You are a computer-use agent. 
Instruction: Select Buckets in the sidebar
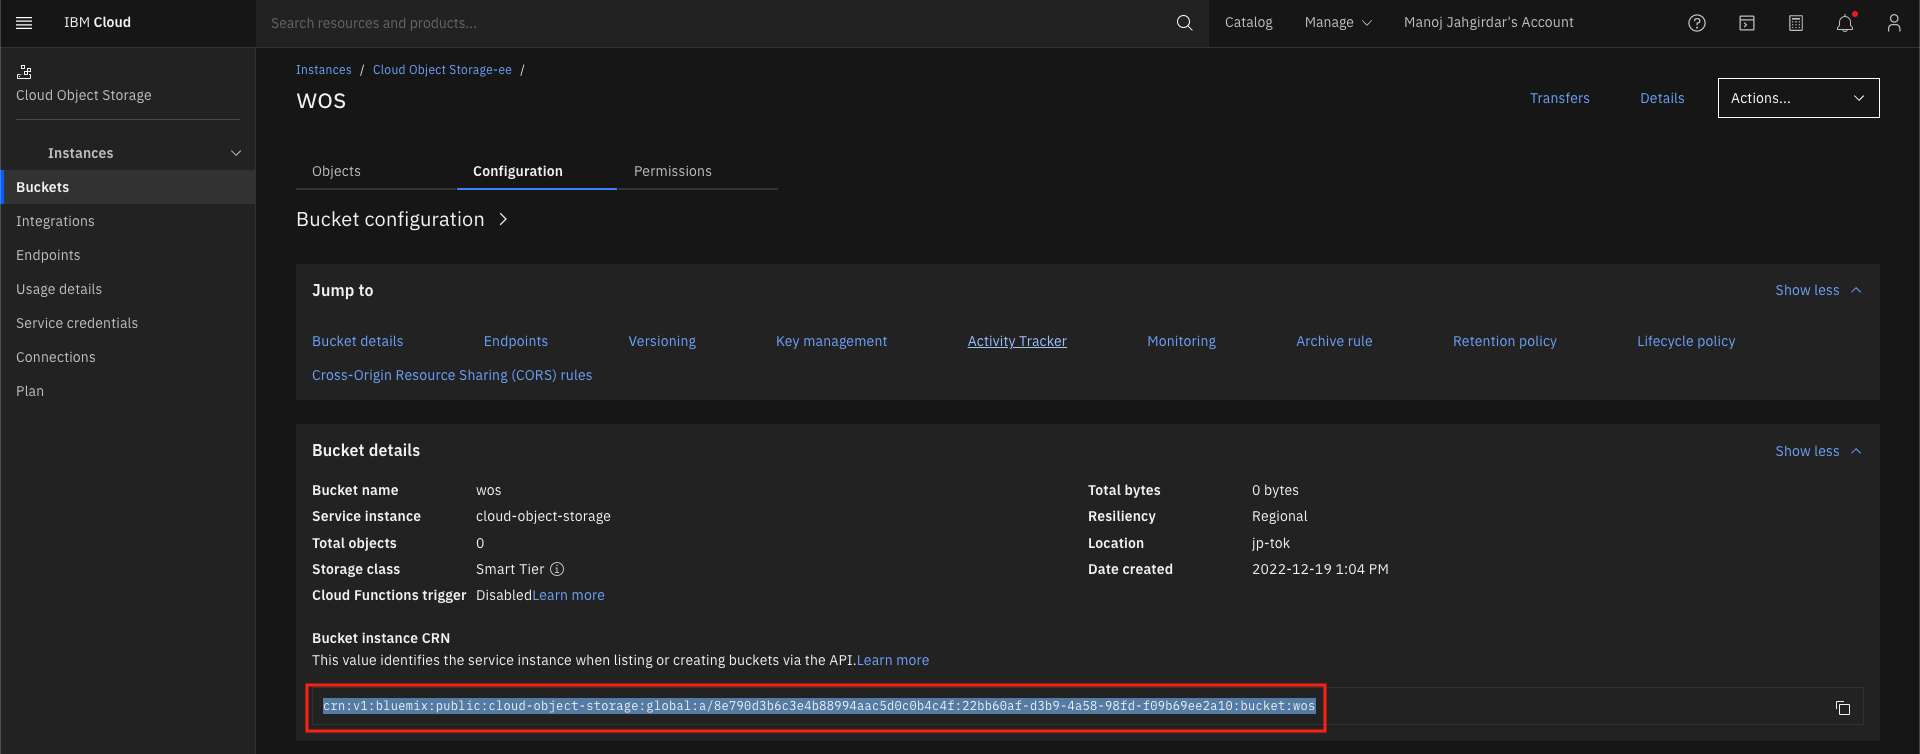[128, 187]
